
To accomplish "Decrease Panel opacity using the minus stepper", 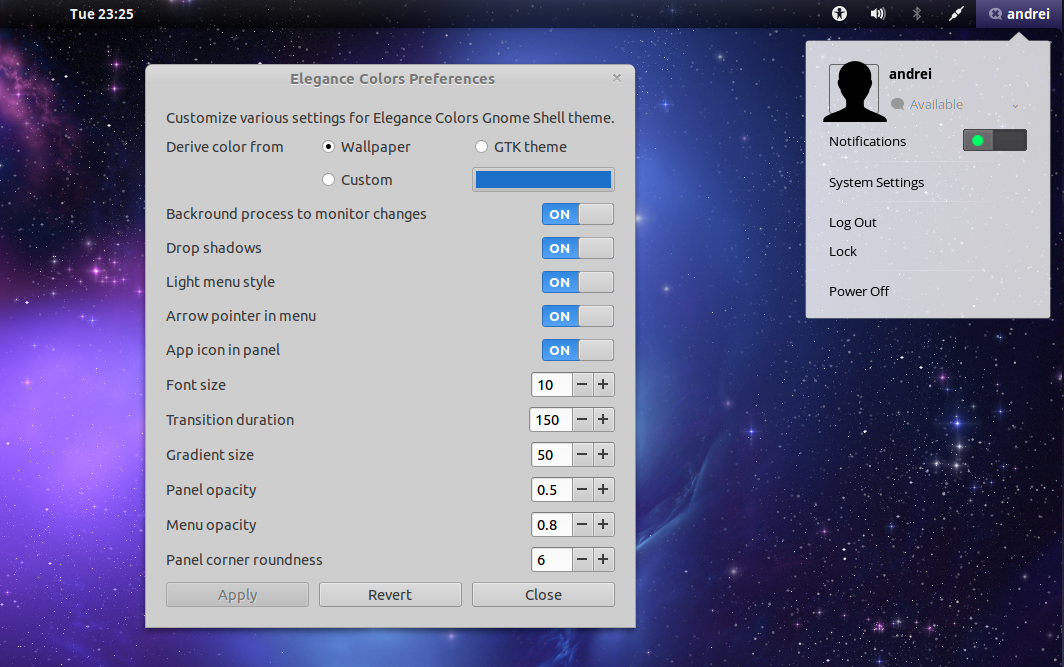I will click(581, 489).
